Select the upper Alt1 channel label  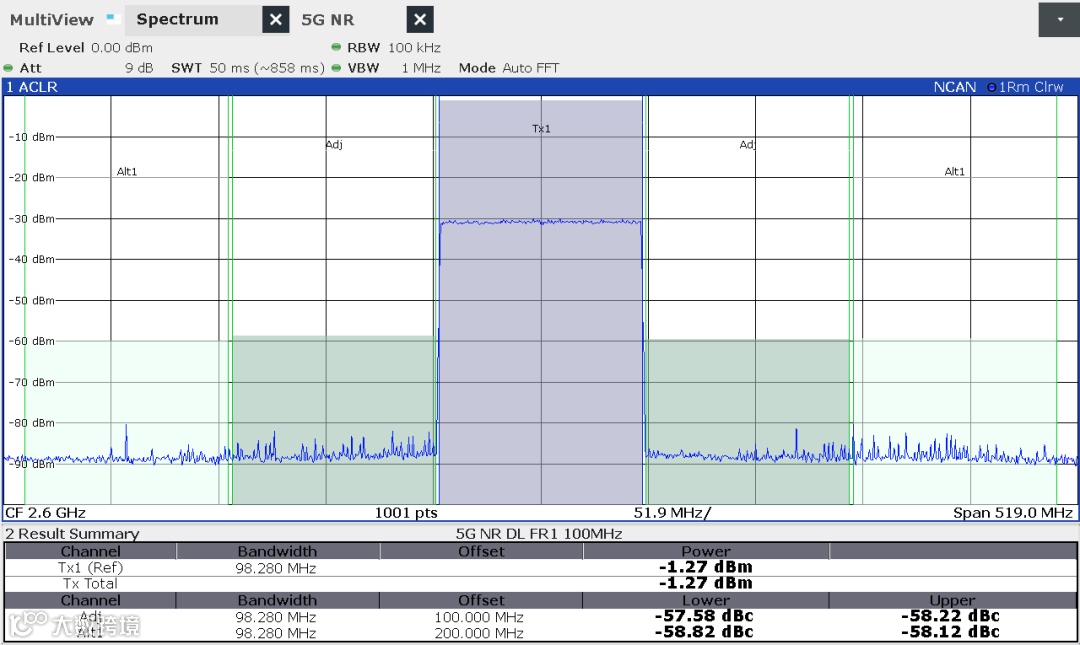point(955,172)
